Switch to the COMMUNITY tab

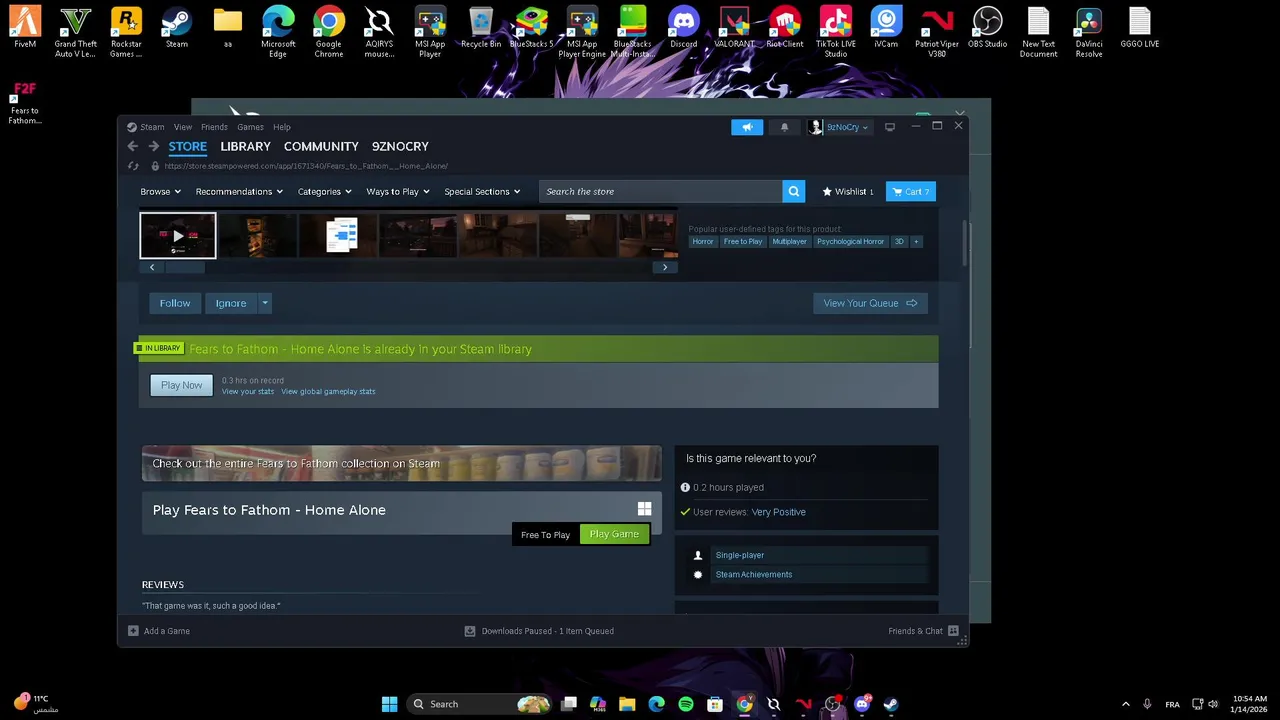pyautogui.click(x=321, y=146)
